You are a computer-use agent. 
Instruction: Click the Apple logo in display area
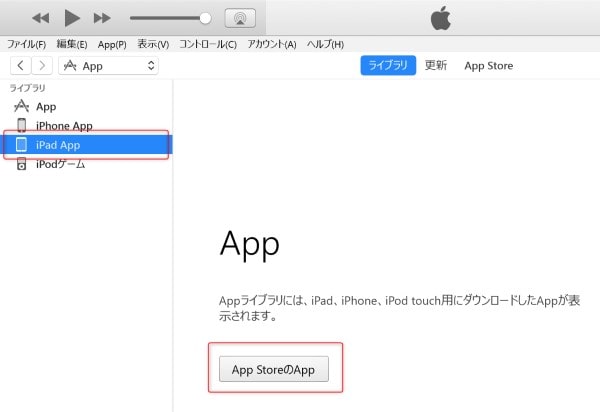click(x=440, y=18)
